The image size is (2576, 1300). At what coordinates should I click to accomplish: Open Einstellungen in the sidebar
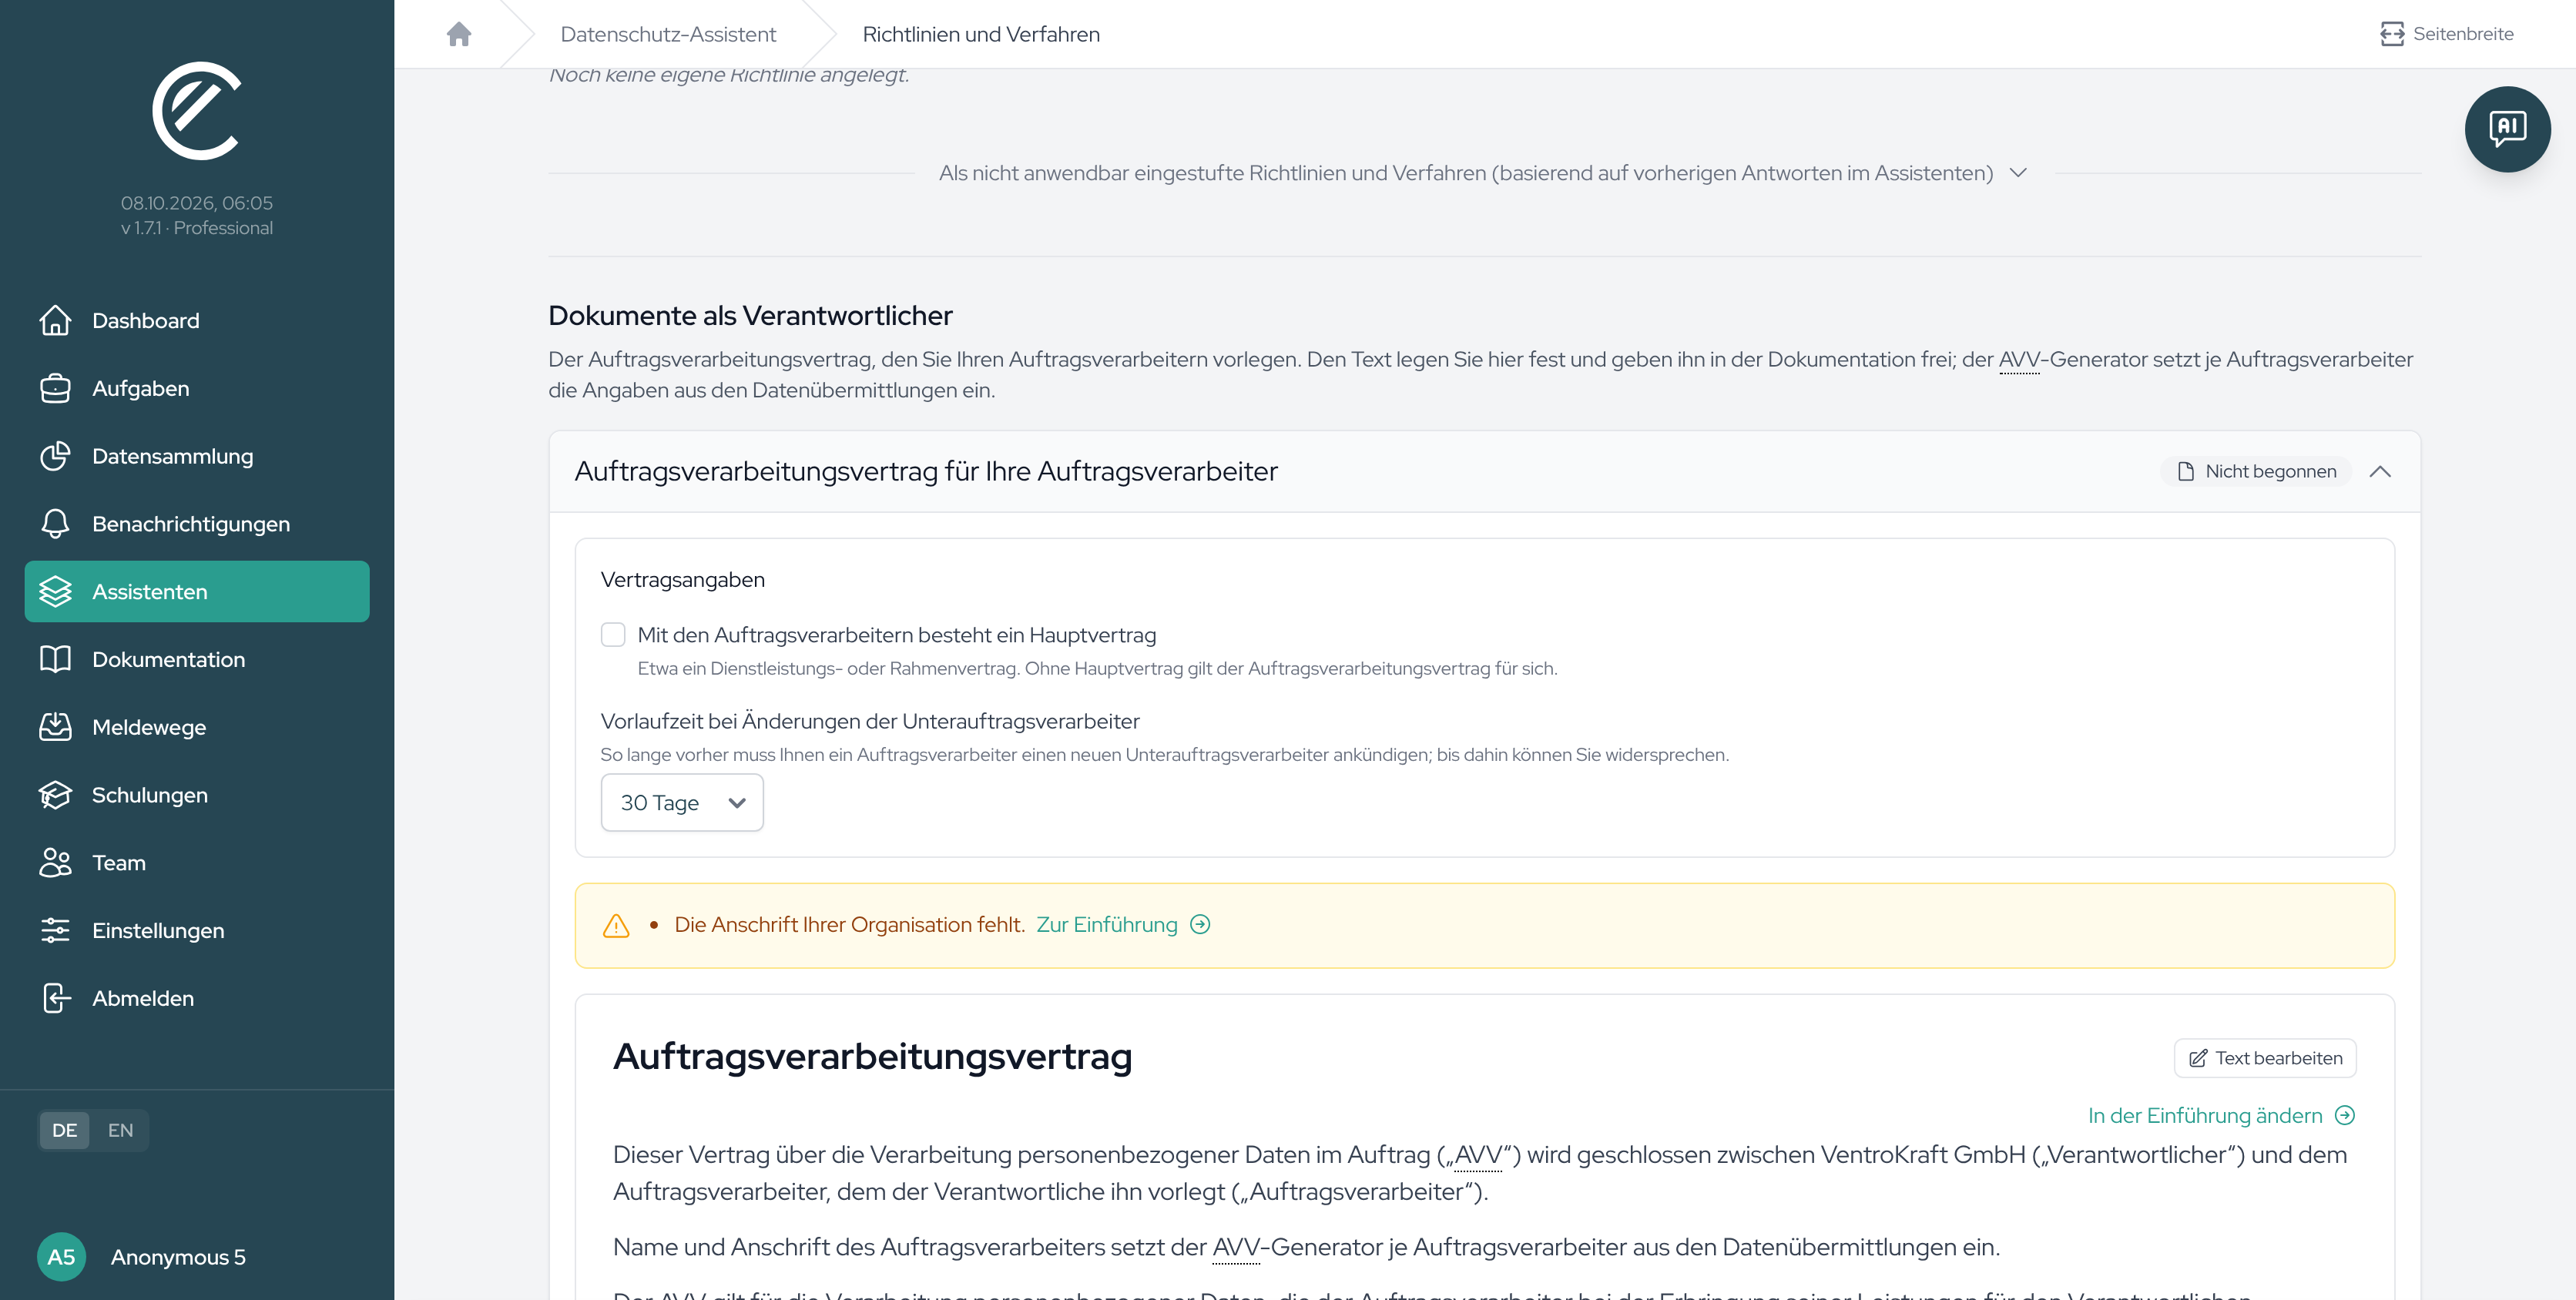(197, 930)
